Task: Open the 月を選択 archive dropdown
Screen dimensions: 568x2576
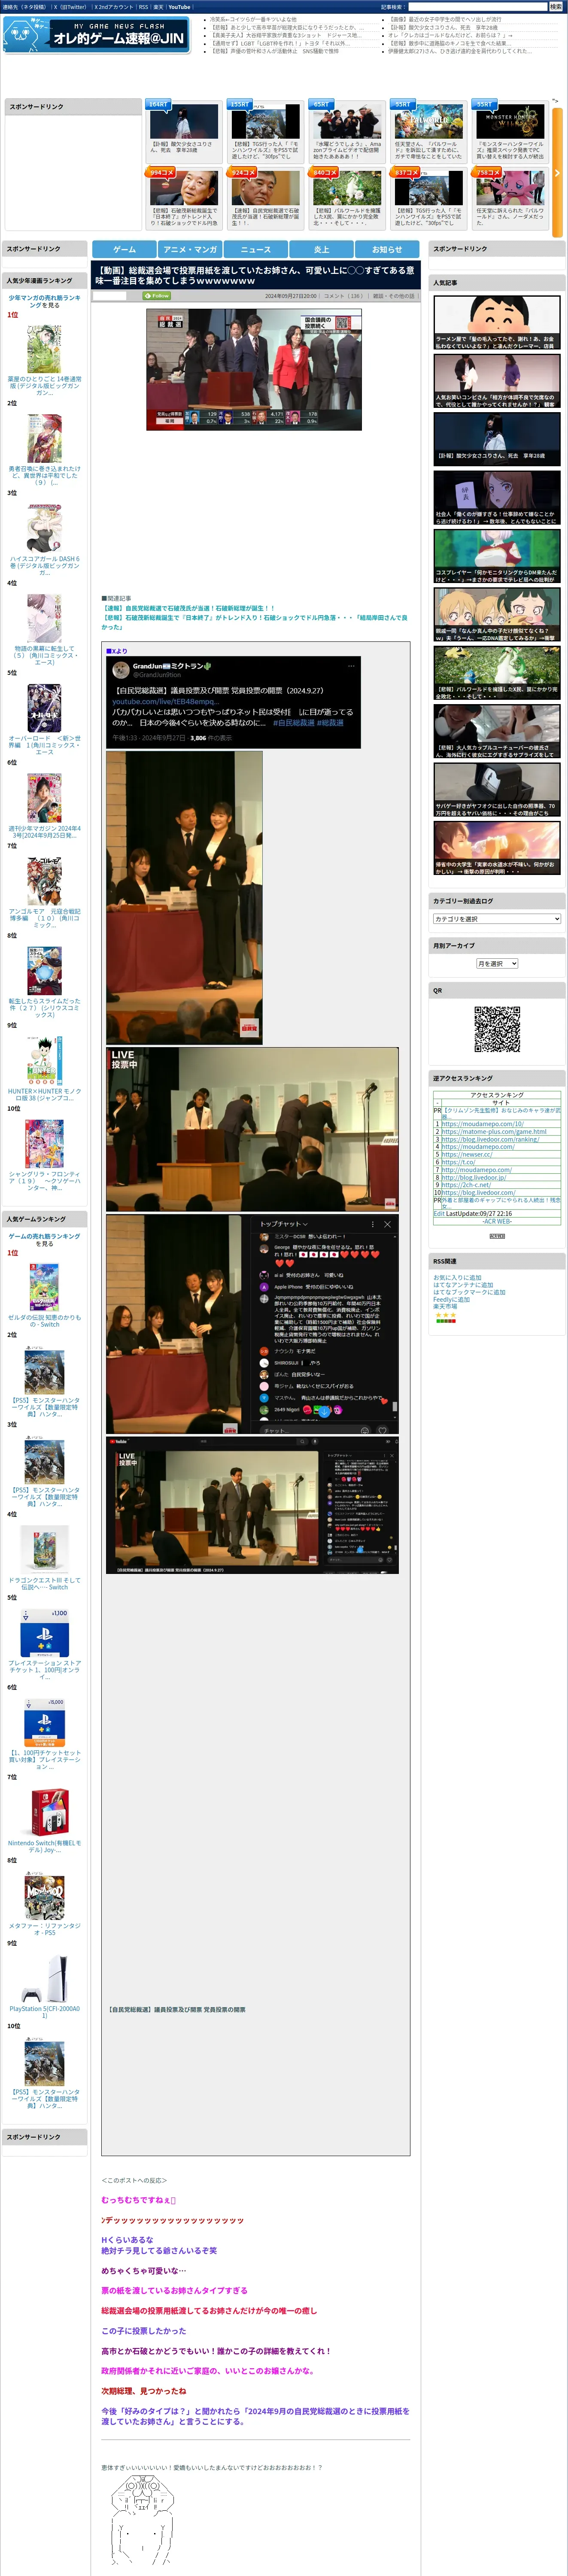Action: (497, 963)
